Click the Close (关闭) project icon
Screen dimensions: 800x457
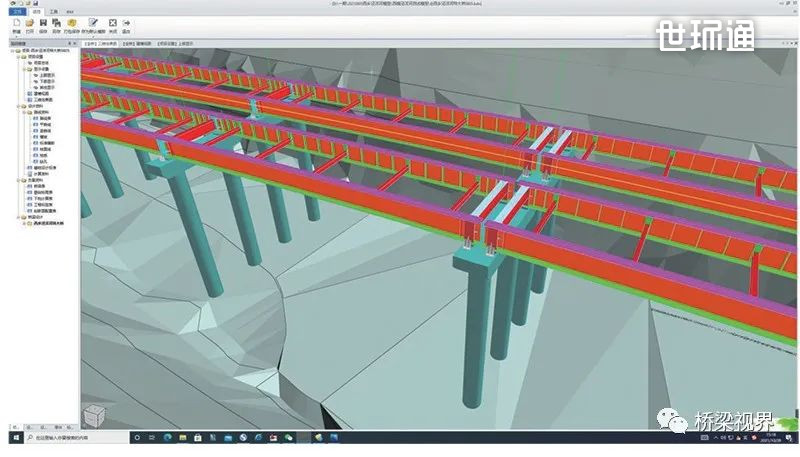112,24
